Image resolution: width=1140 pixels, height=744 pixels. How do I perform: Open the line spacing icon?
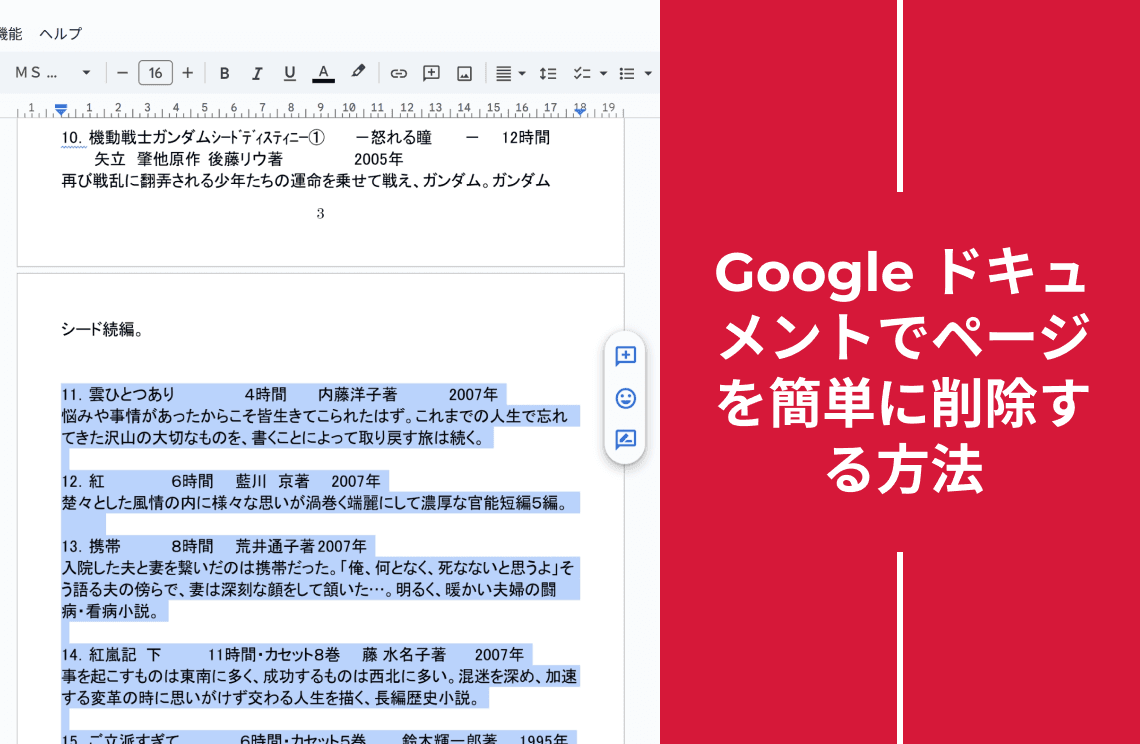pos(548,73)
